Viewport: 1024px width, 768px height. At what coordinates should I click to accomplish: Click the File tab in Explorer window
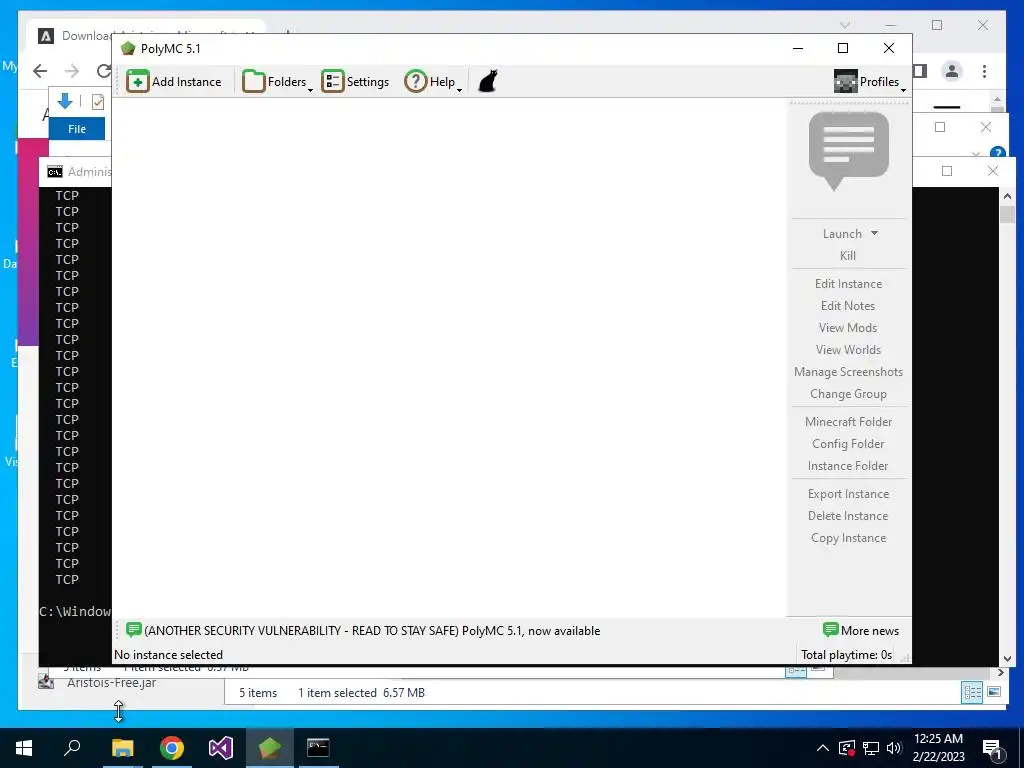click(x=77, y=129)
